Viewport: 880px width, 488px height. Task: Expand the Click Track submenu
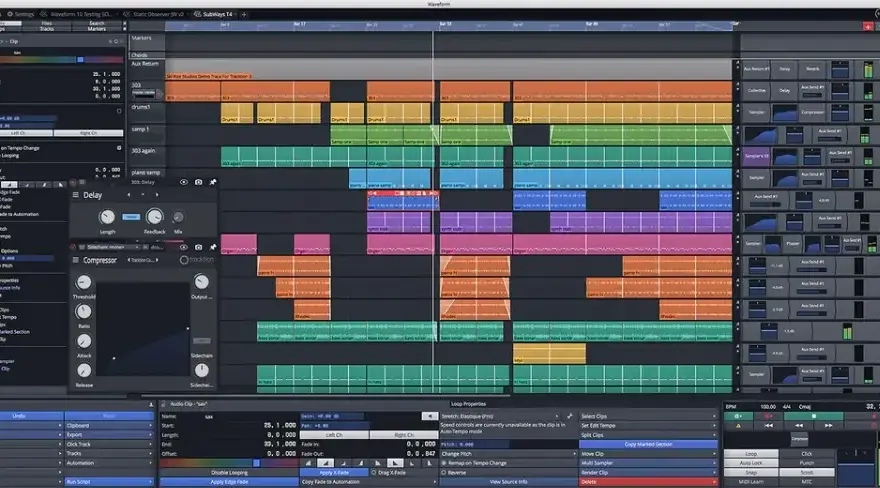[109, 444]
